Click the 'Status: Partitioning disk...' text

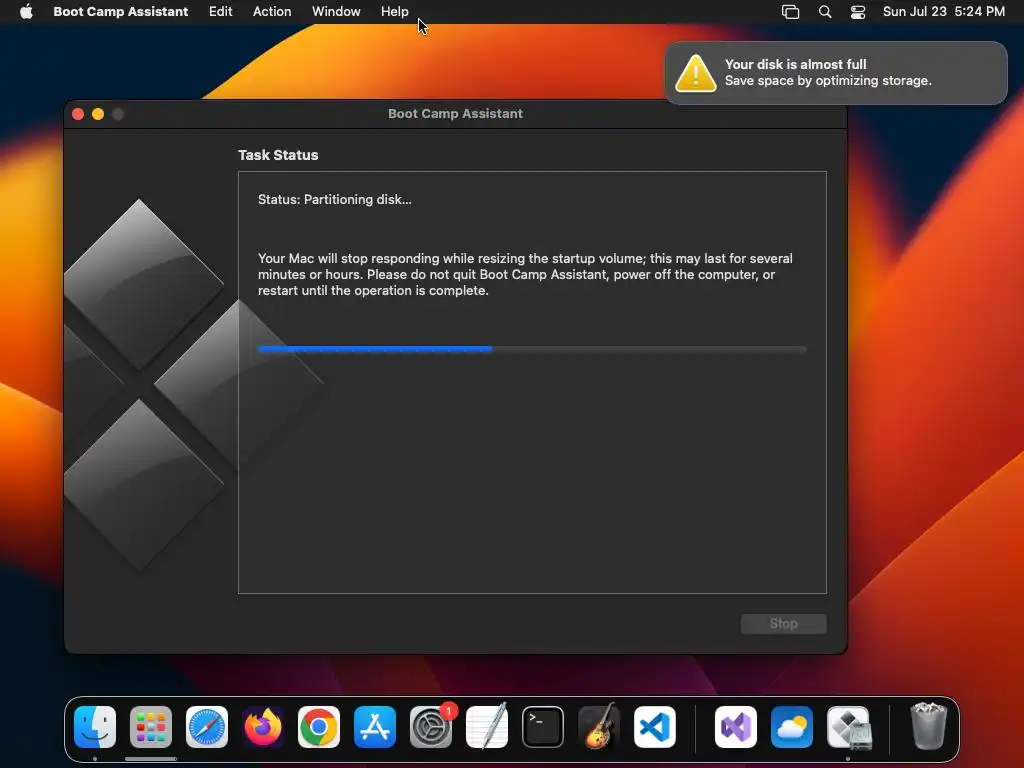pos(334,199)
